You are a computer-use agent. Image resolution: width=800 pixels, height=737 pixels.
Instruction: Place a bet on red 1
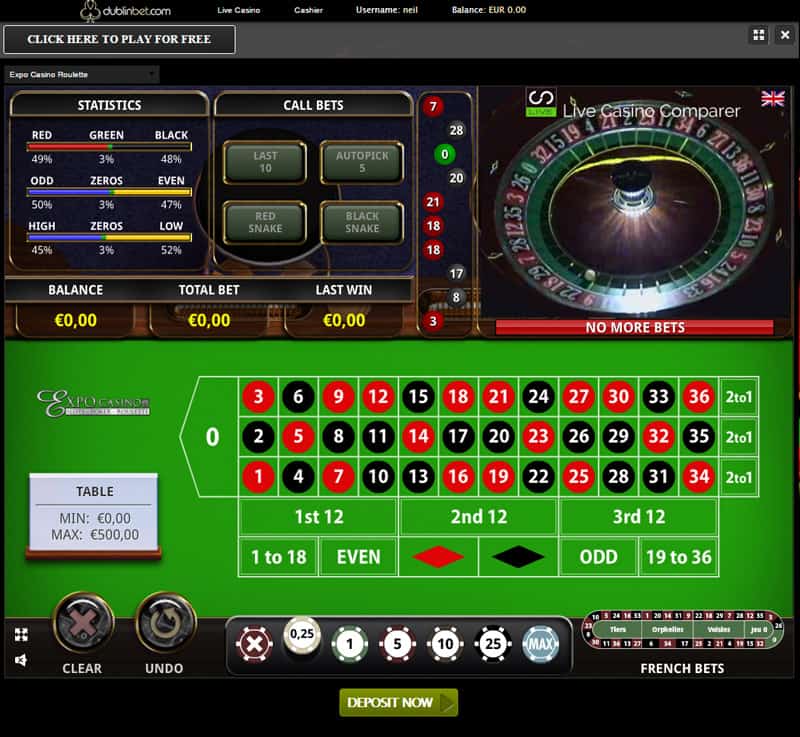(259, 476)
